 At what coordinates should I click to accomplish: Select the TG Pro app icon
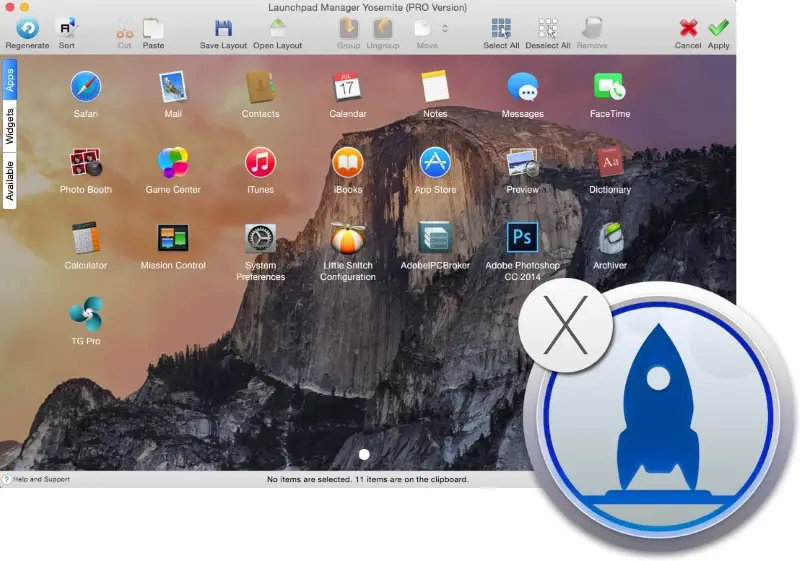(86, 314)
